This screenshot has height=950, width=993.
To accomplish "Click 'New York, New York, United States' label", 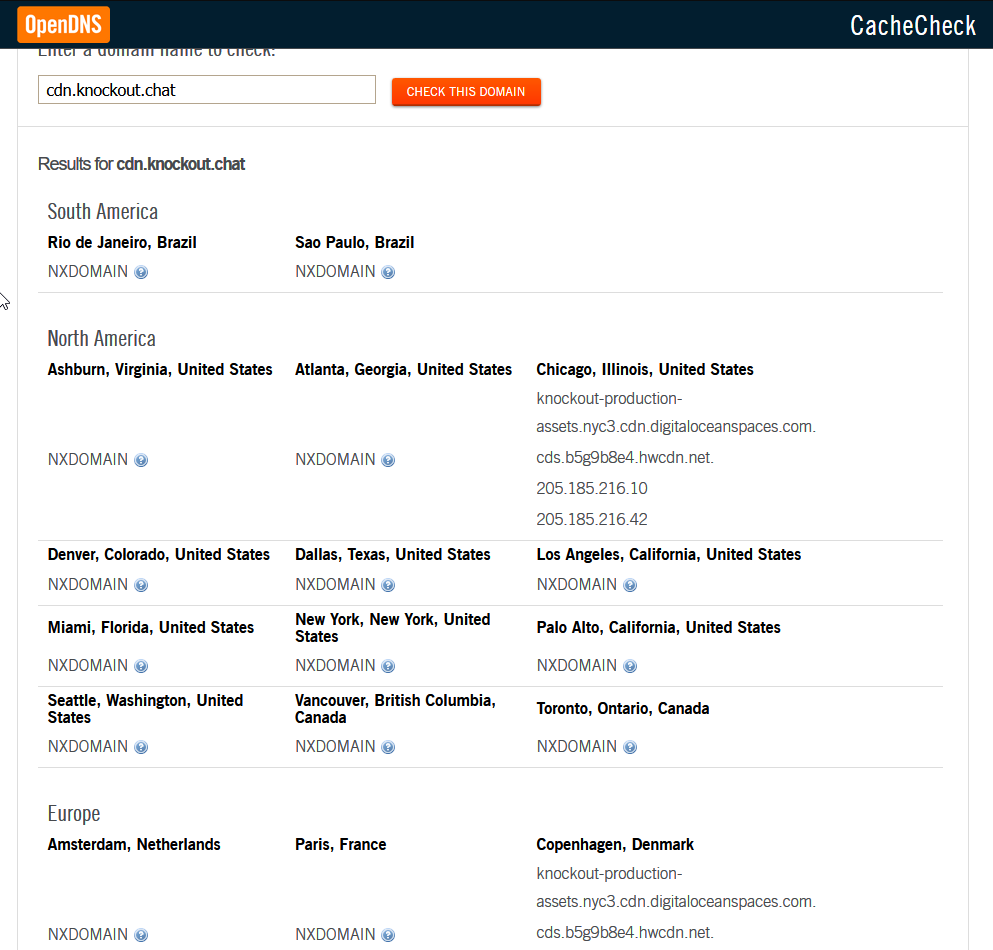I will pyautogui.click(x=393, y=628).
